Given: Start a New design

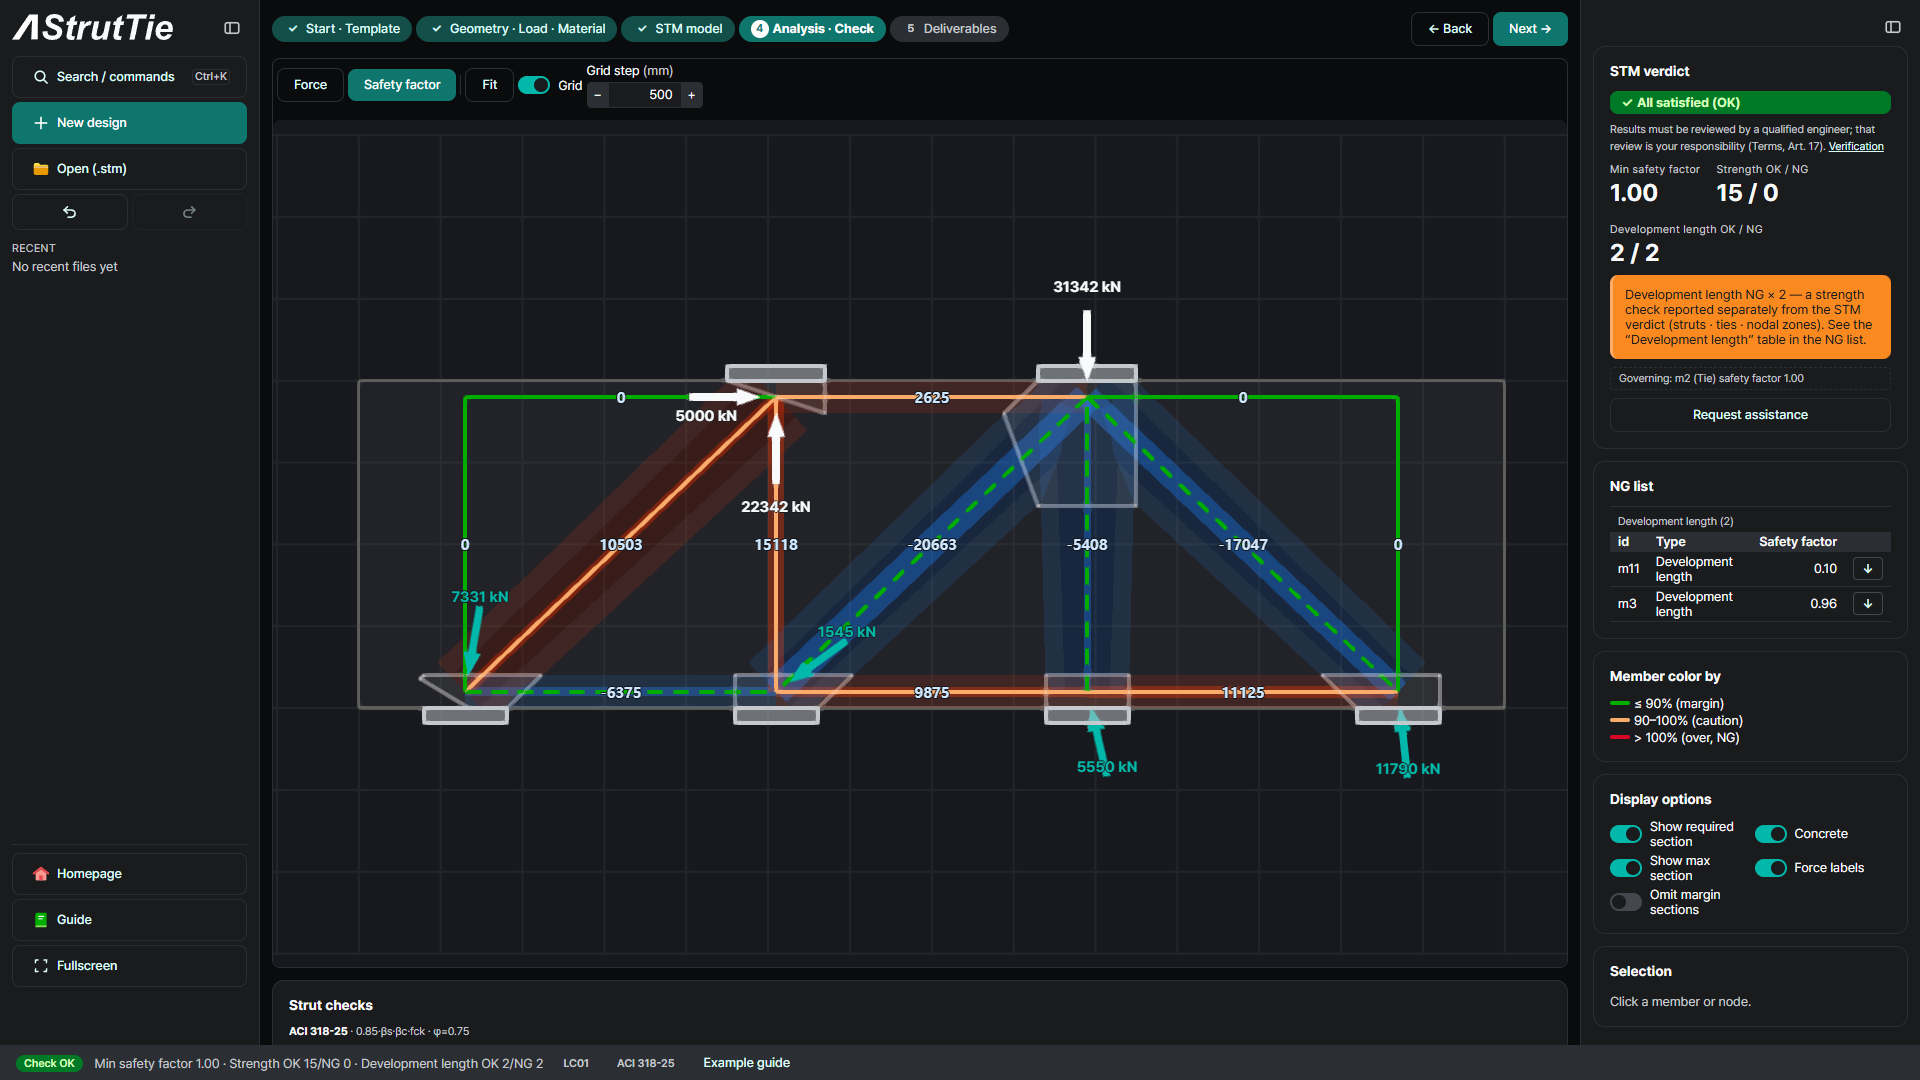Looking at the screenshot, I should point(129,123).
